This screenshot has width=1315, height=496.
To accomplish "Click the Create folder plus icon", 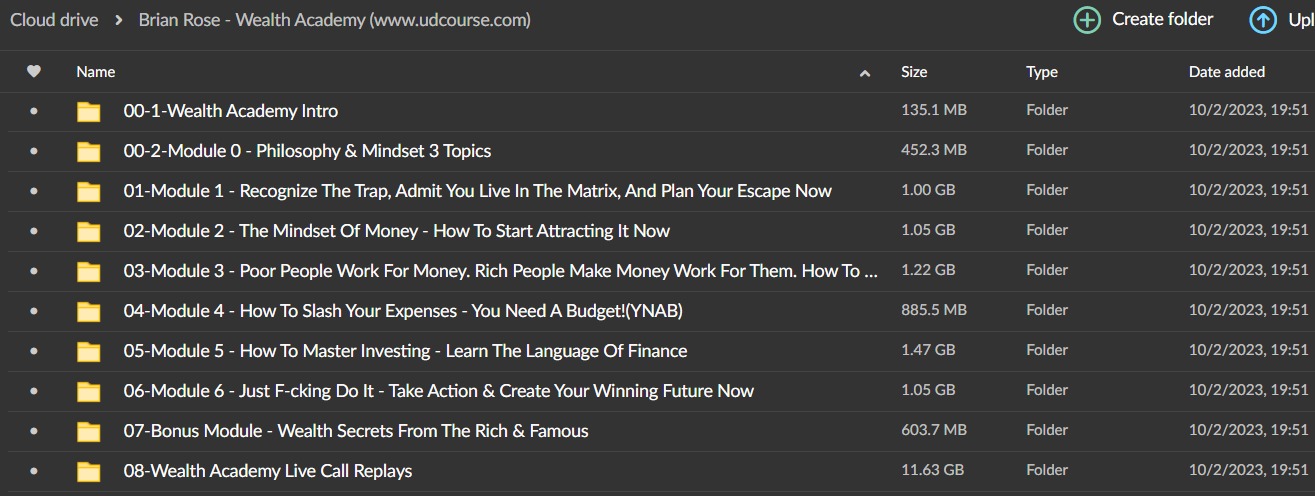I will pos(1087,20).
